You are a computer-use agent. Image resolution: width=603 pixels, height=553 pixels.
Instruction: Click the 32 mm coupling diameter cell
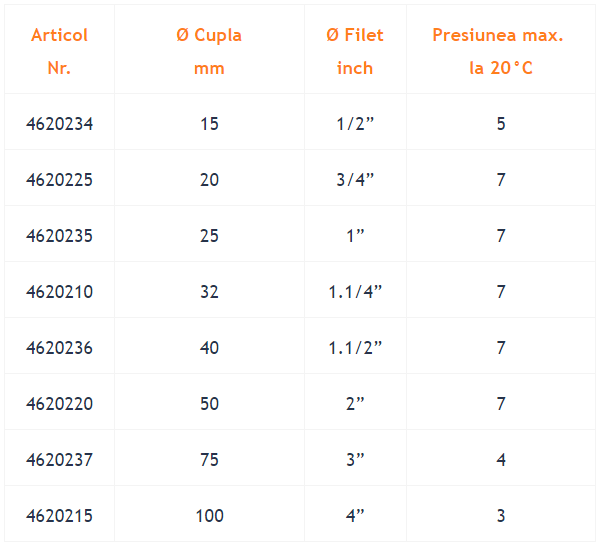click(209, 291)
